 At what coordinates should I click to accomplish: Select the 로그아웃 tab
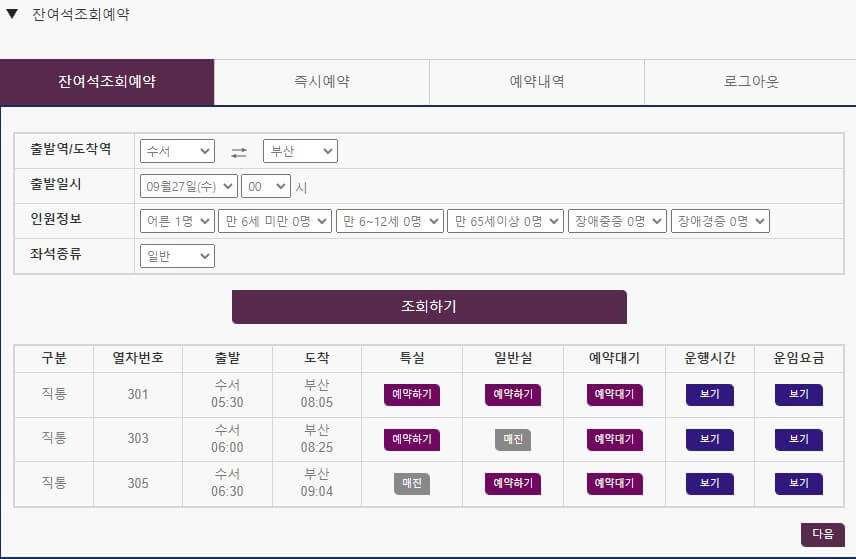pos(751,82)
